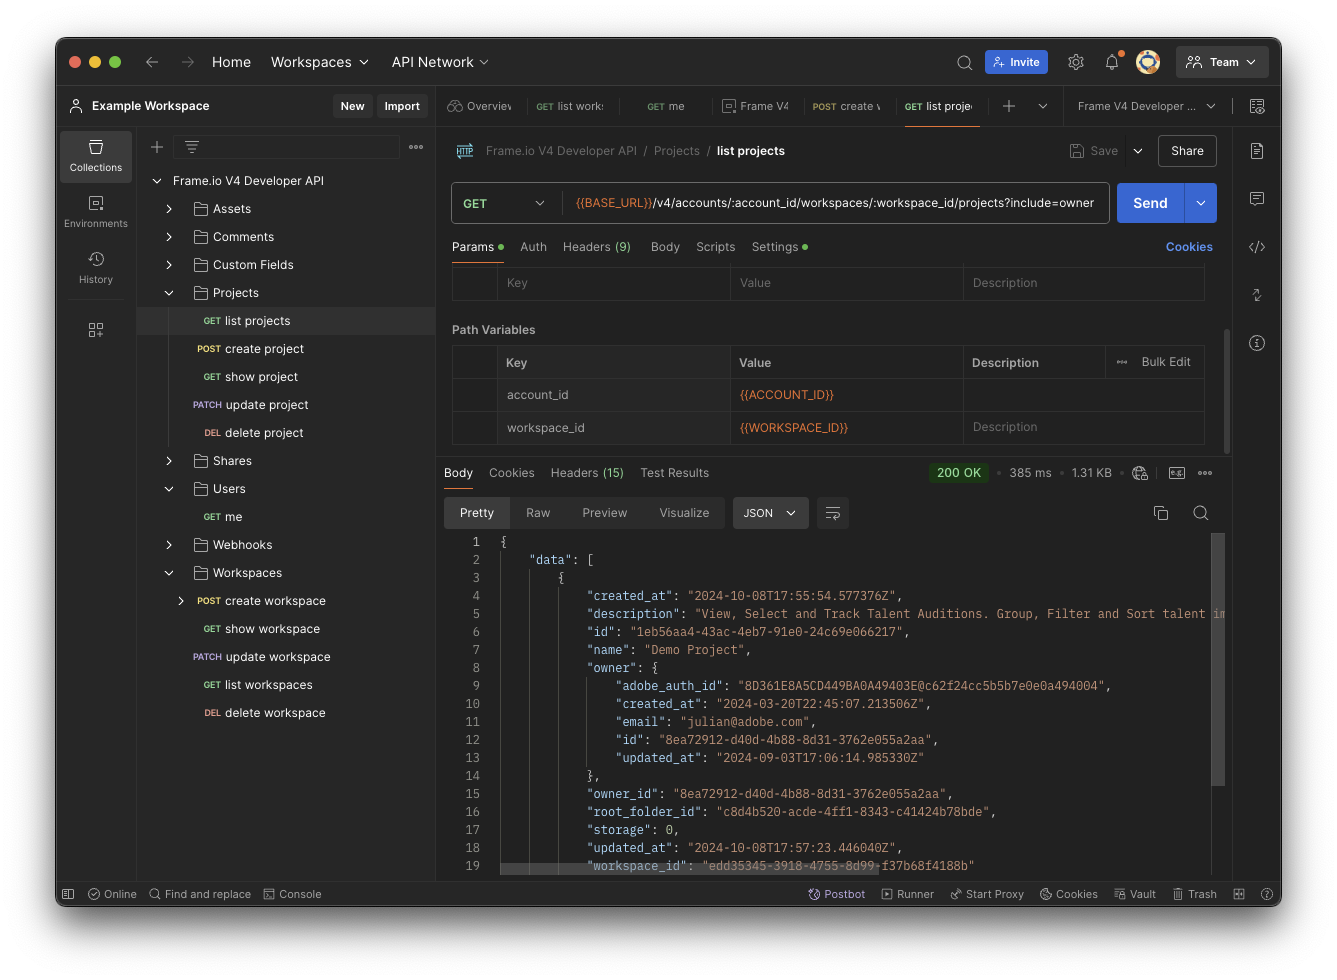Open the Trash
The width and height of the screenshot is (1337, 980).
point(1194,893)
